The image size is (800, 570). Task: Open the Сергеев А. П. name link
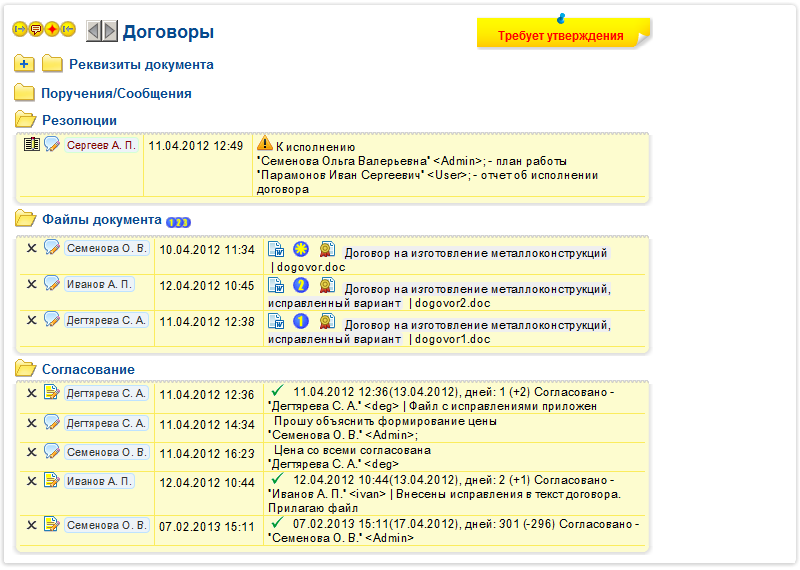[102, 145]
